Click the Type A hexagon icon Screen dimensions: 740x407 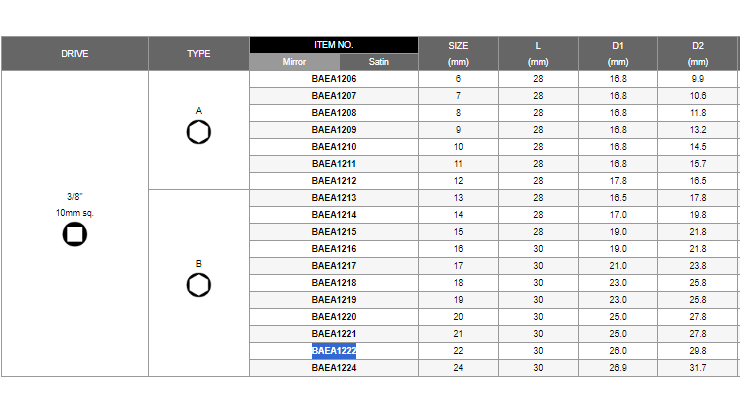click(x=199, y=132)
